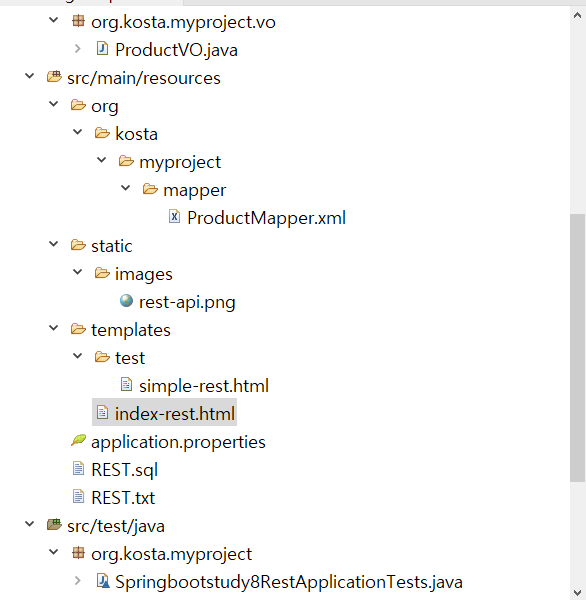Screen dimensions: 586x600
Task: Click the templates folder icon
Action: pyautogui.click(x=78, y=329)
